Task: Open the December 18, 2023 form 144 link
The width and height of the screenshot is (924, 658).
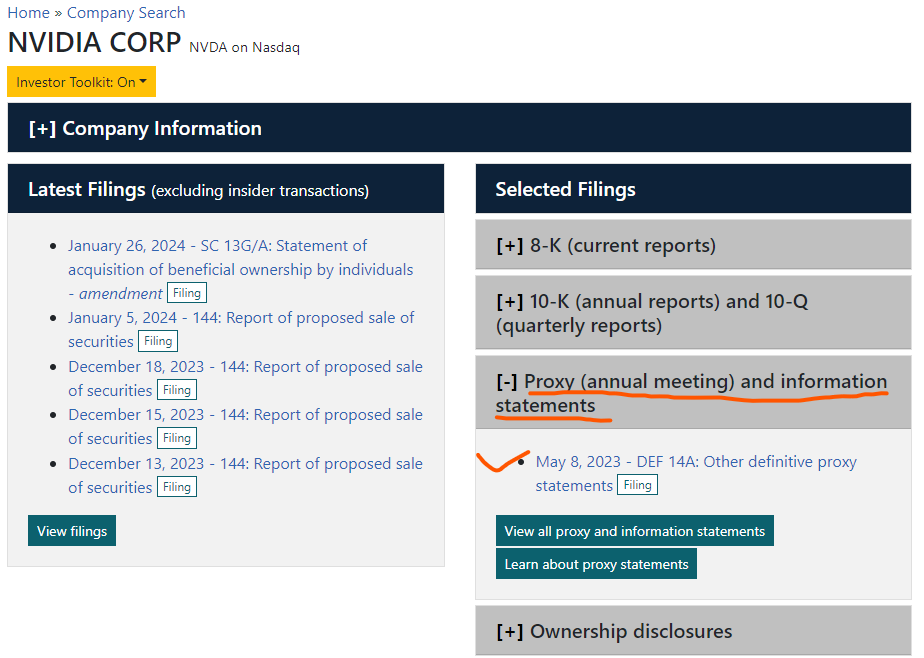Action: [x=245, y=378]
